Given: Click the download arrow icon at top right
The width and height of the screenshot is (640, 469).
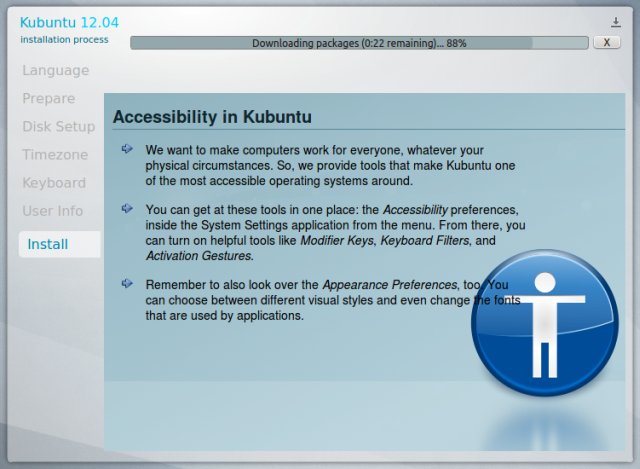Looking at the screenshot, I should (616, 22).
